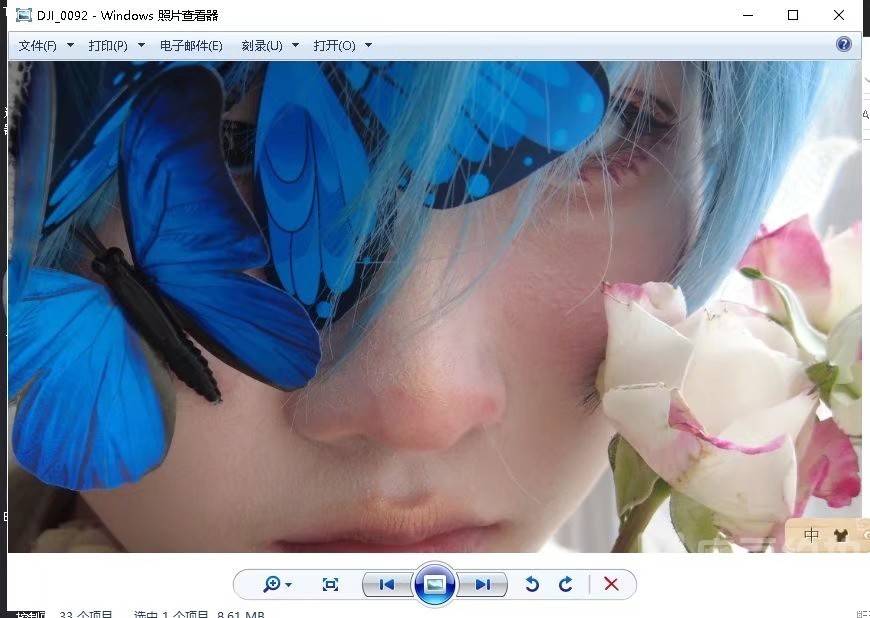The height and width of the screenshot is (618, 870).
Task: Rotate the photo counterclockwise
Action: 532,584
